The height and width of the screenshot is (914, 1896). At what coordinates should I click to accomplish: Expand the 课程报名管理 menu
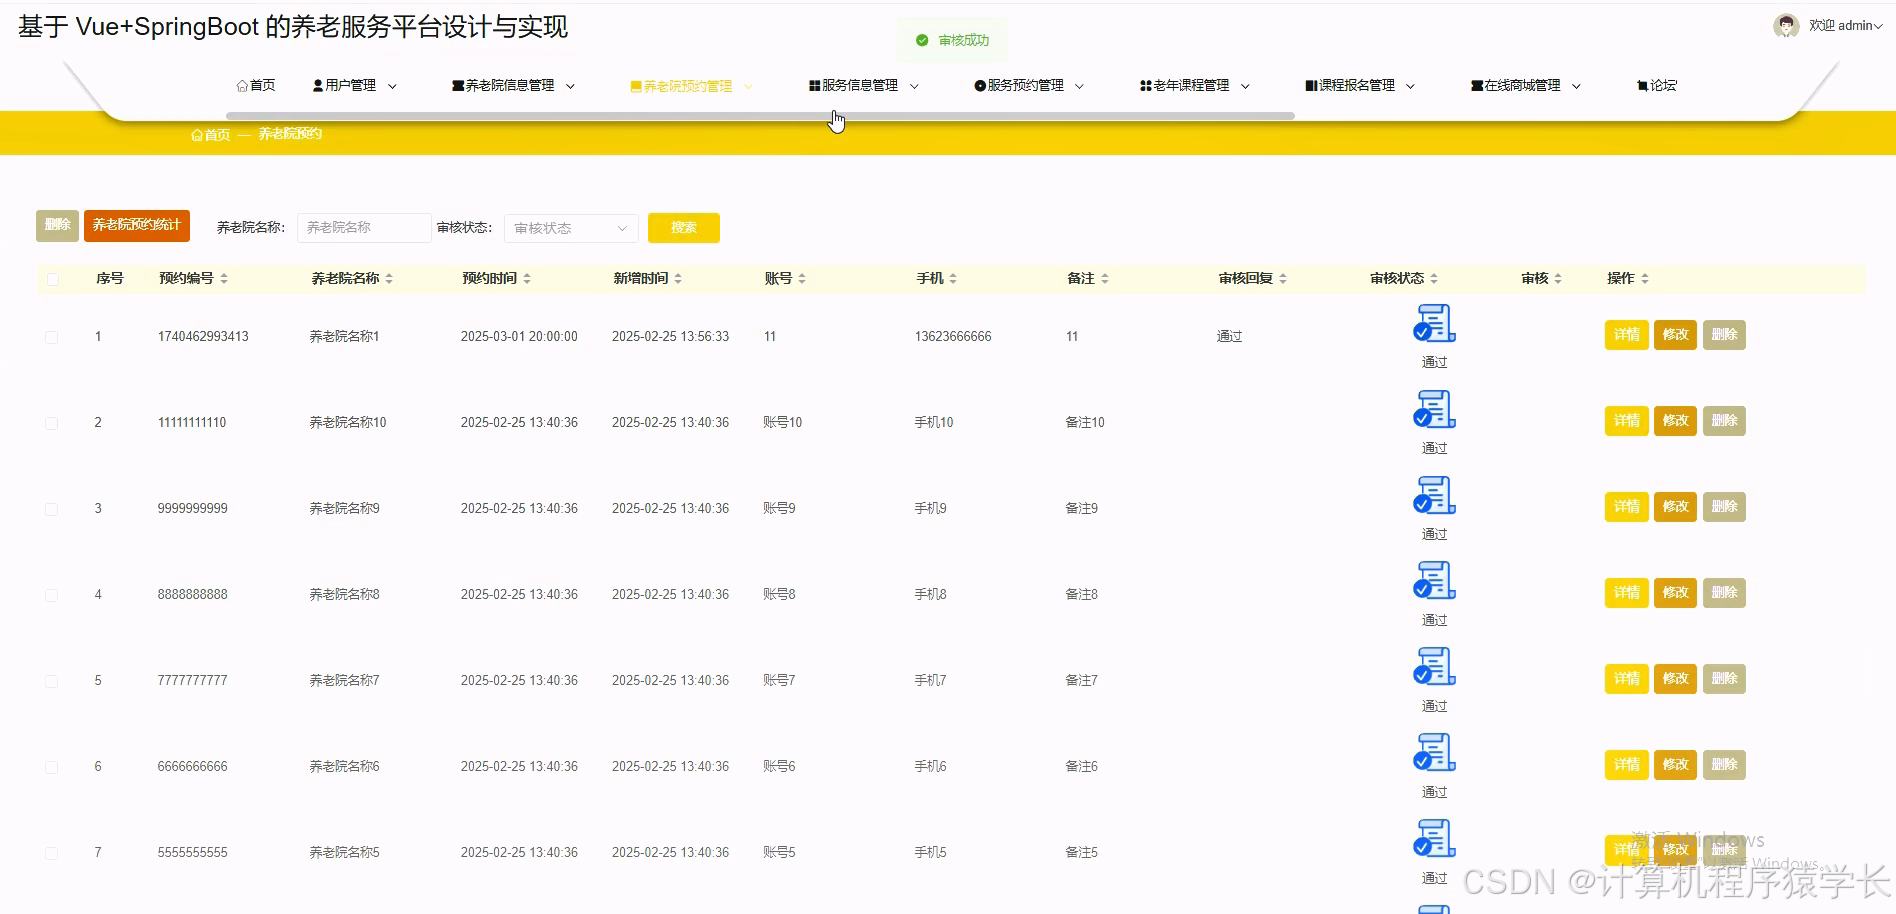tap(1360, 86)
